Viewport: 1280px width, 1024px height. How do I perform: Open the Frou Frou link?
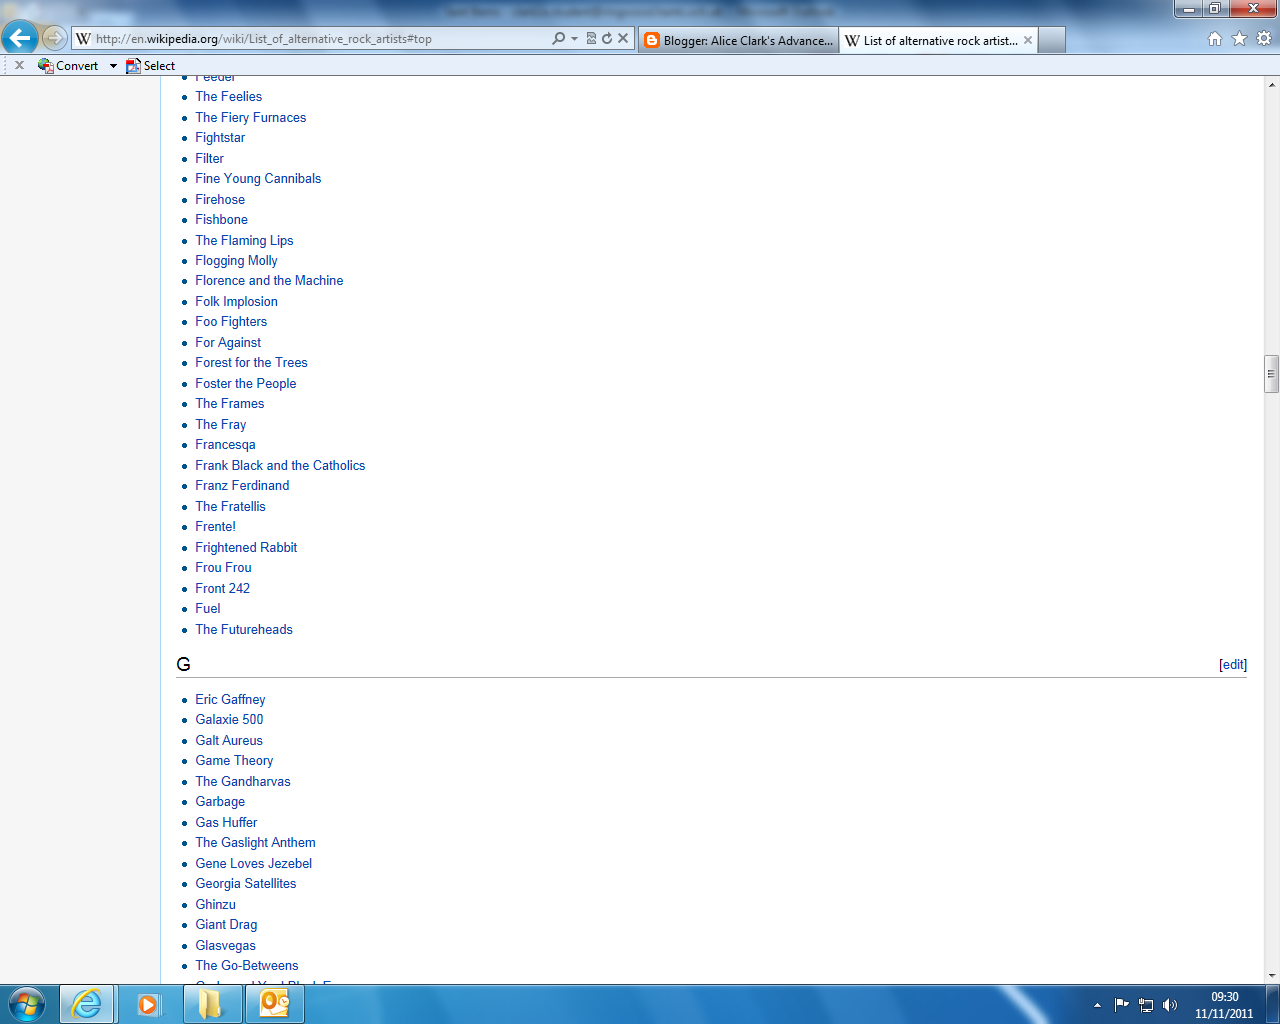click(x=223, y=567)
